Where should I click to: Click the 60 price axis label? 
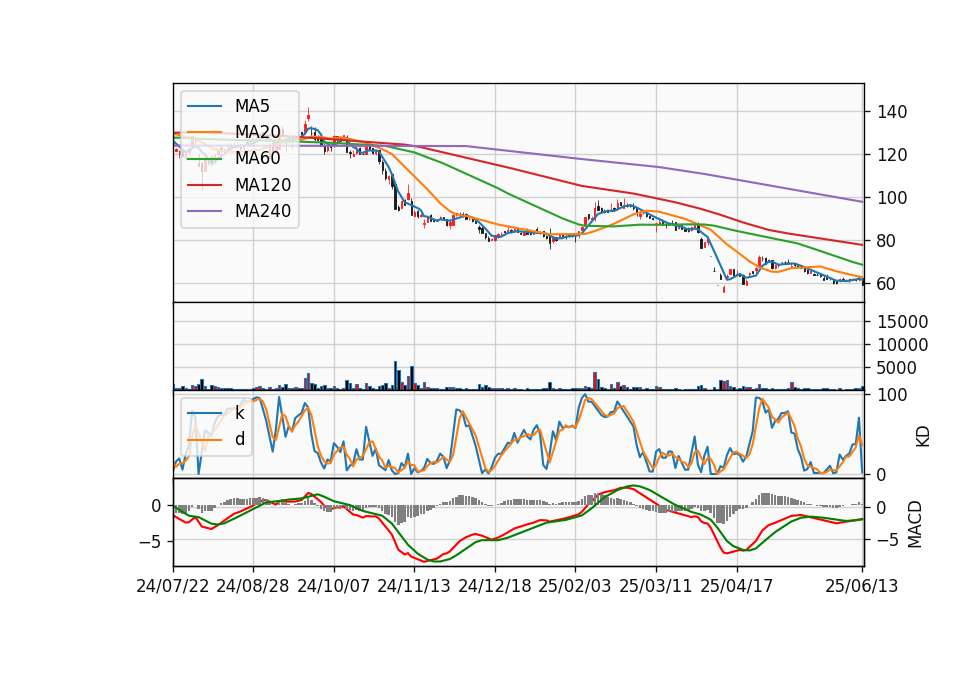pos(887,284)
